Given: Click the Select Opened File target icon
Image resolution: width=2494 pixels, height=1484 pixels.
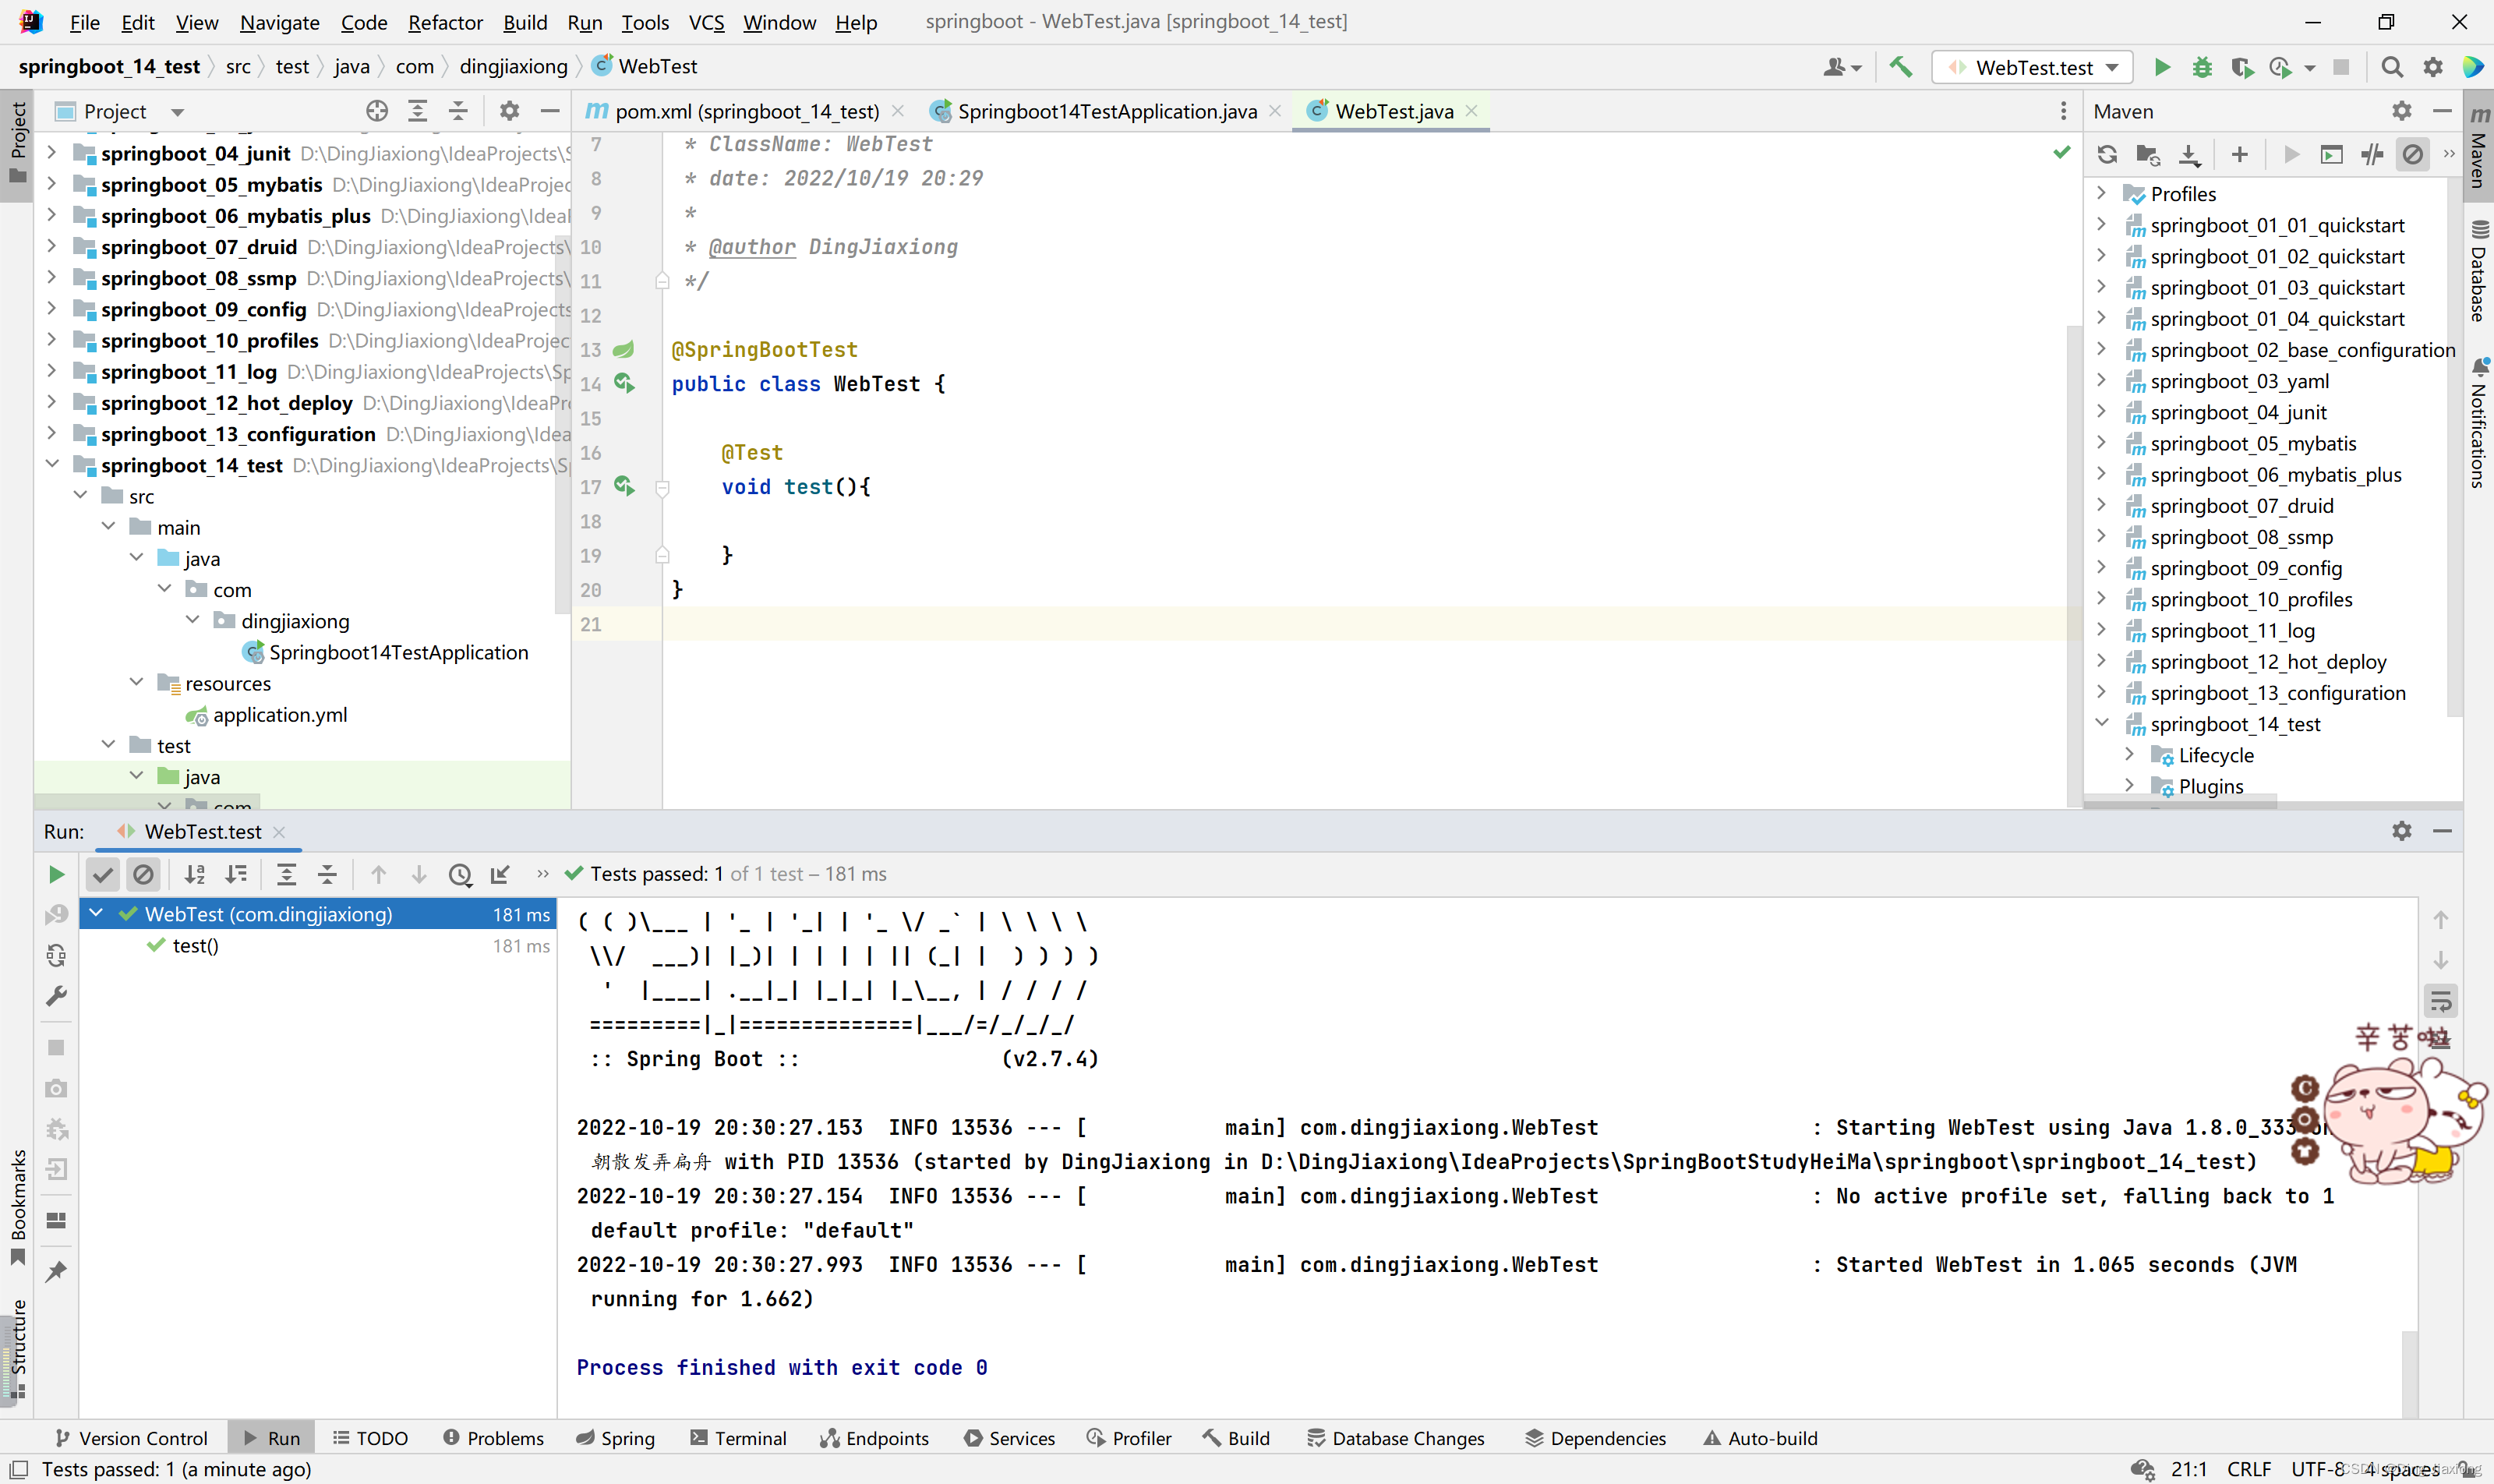Looking at the screenshot, I should pyautogui.click(x=377, y=111).
